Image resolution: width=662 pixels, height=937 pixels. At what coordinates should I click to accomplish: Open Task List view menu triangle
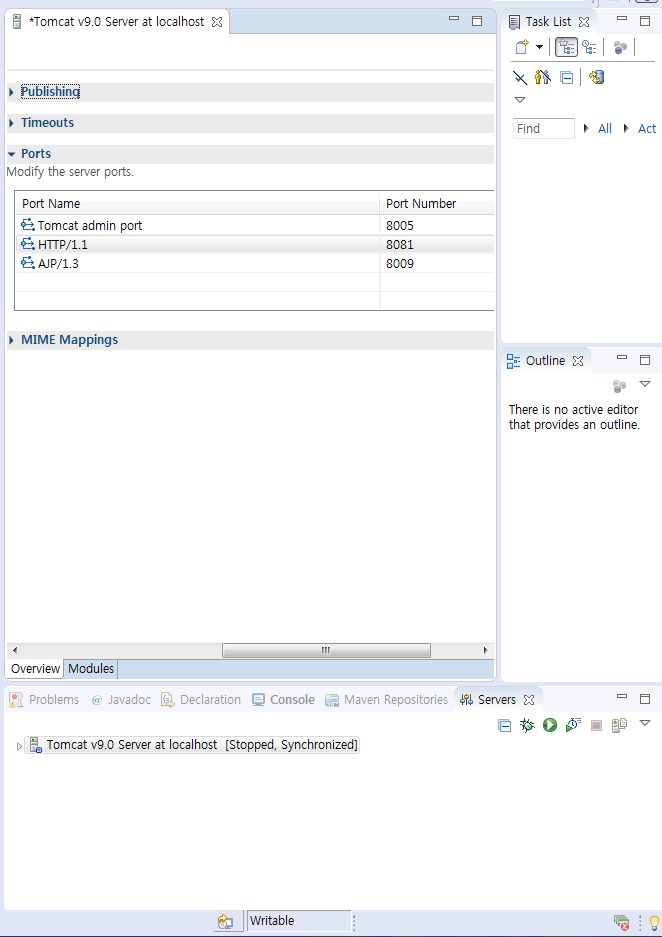[x=520, y=100]
